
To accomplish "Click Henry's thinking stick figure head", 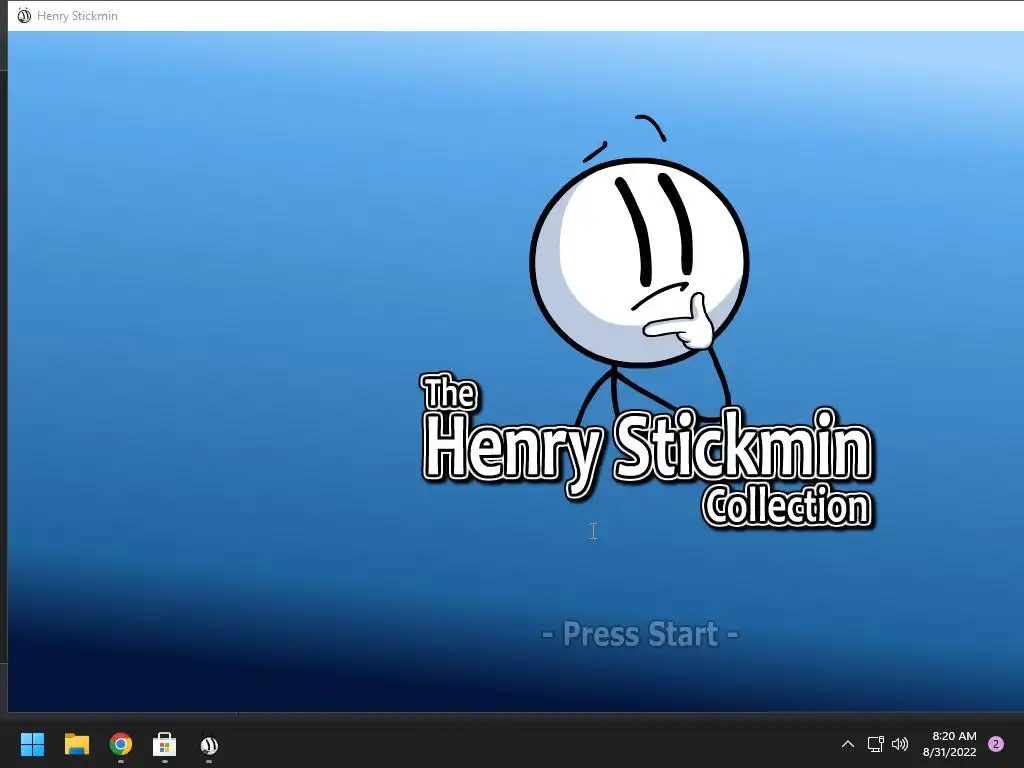I will [639, 262].
